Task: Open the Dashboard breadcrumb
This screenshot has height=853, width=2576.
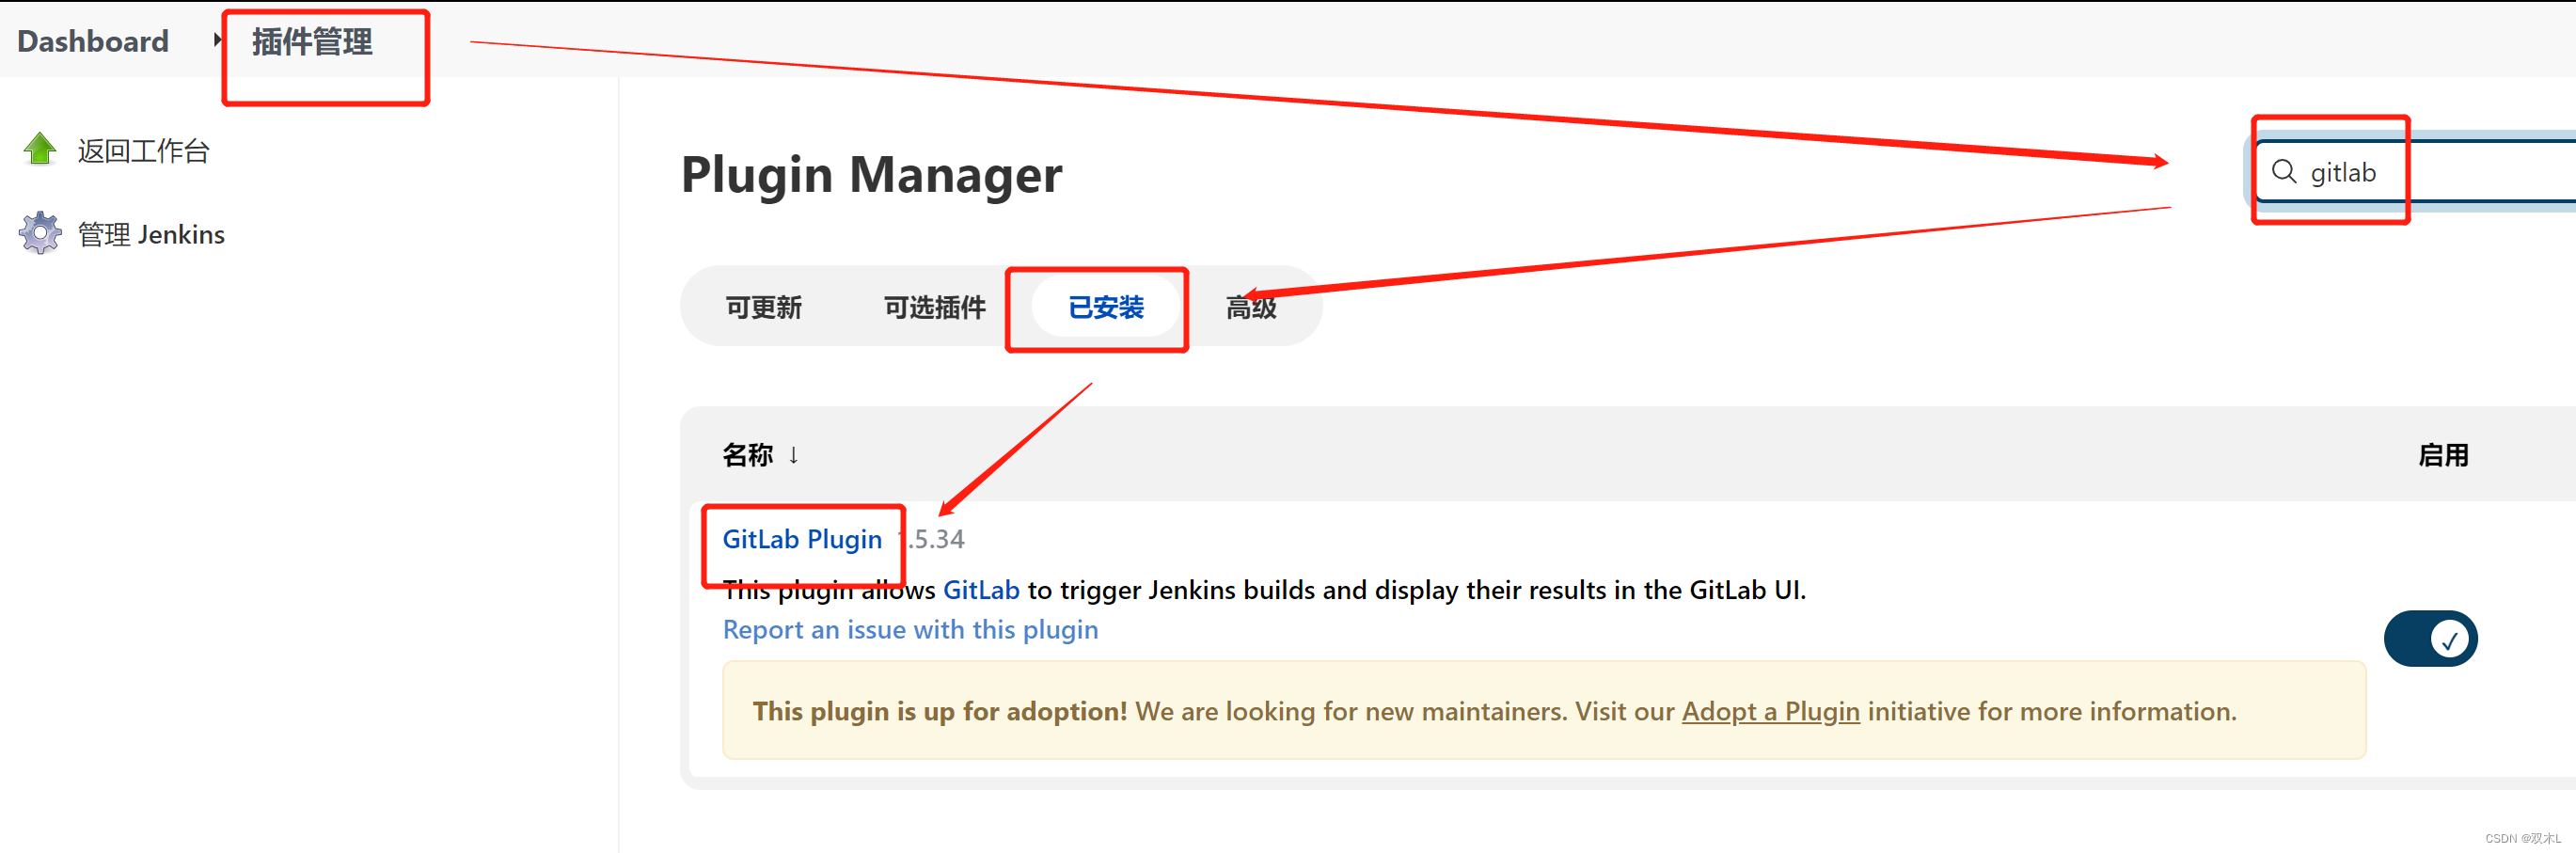Action: 93,41
